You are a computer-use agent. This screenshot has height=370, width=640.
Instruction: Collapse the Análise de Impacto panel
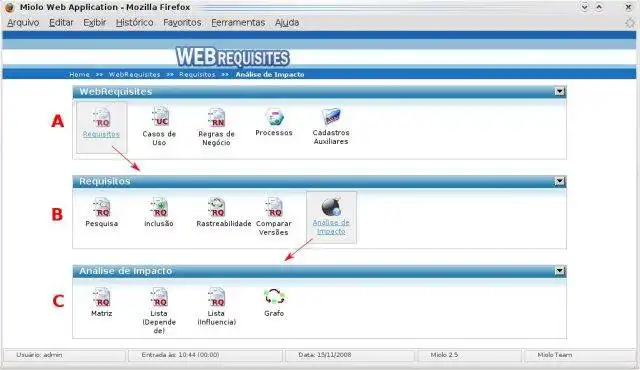tap(560, 271)
